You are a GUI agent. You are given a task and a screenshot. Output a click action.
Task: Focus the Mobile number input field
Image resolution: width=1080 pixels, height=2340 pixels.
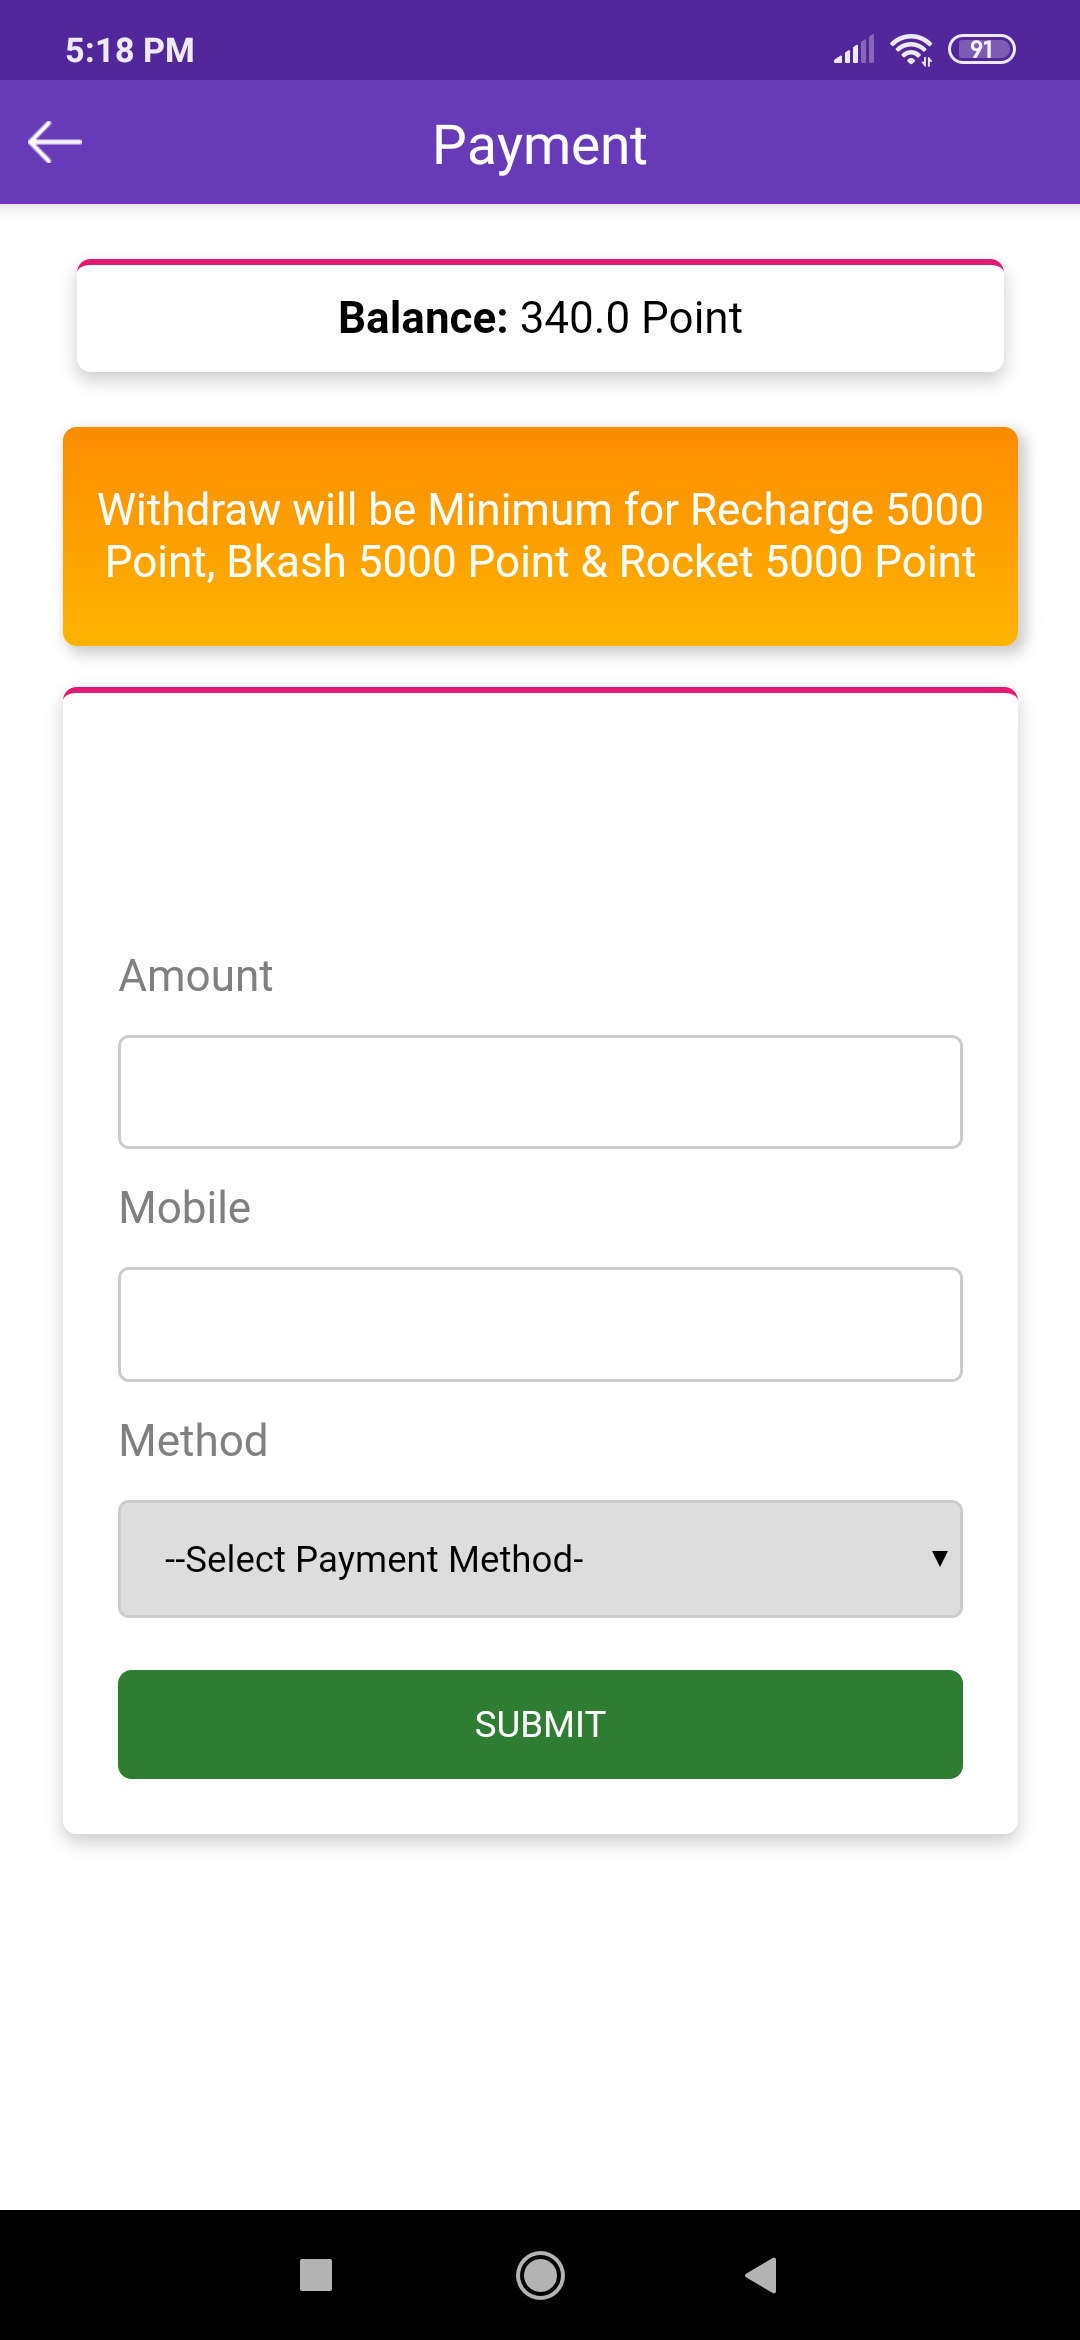tap(540, 1324)
